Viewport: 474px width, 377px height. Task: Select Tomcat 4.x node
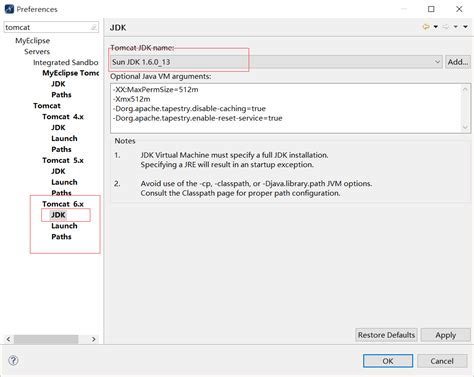click(63, 117)
